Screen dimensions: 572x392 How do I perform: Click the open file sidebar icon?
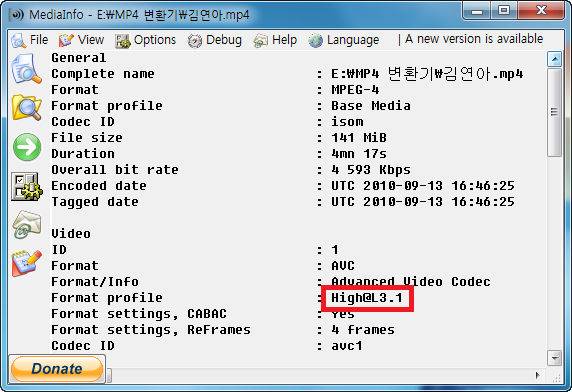tap(26, 69)
